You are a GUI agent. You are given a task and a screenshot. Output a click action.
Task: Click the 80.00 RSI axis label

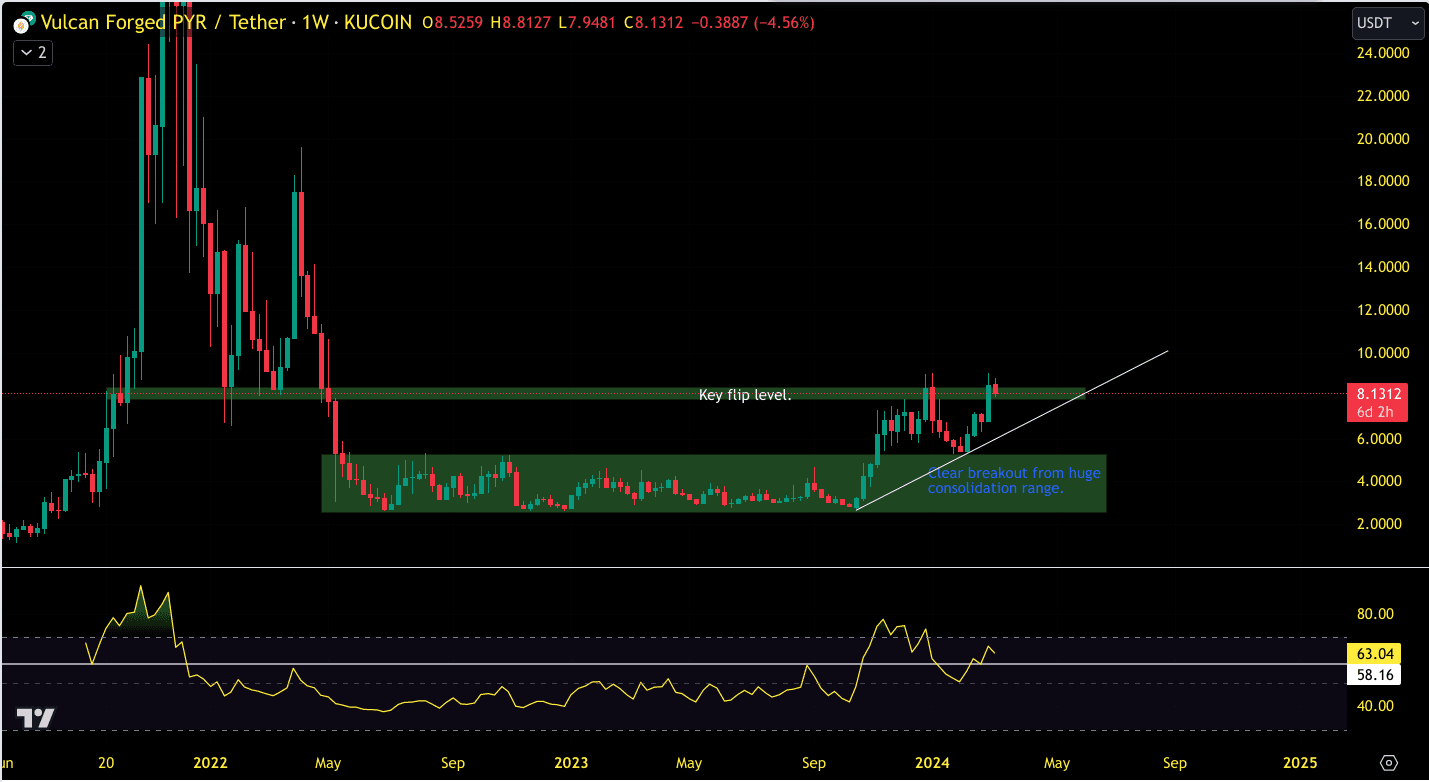tap(1375, 614)
